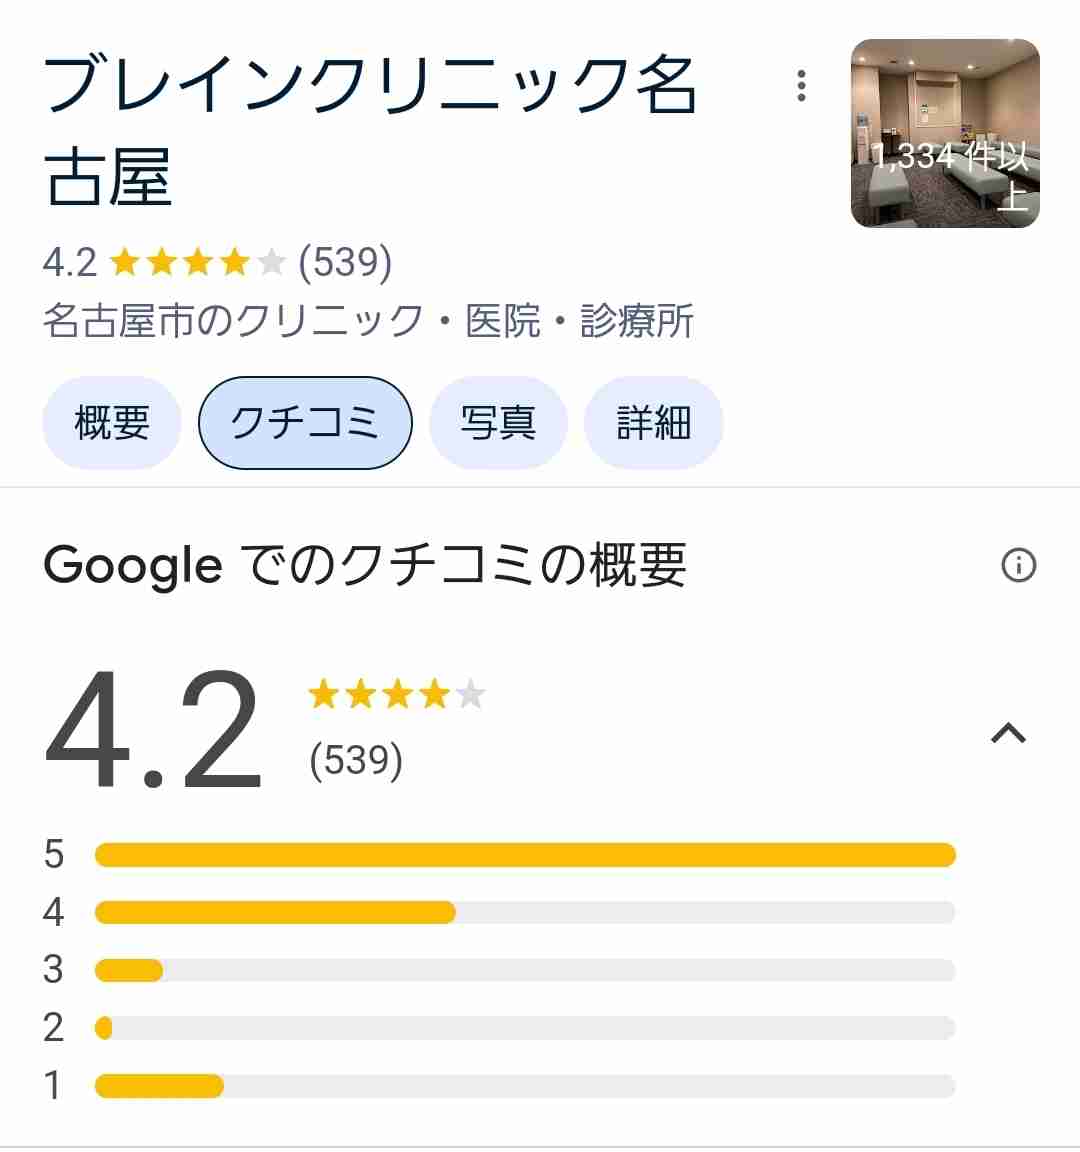Filter reviews by the 4-star bar
1080x1152 pixels.
pos(525,912)
